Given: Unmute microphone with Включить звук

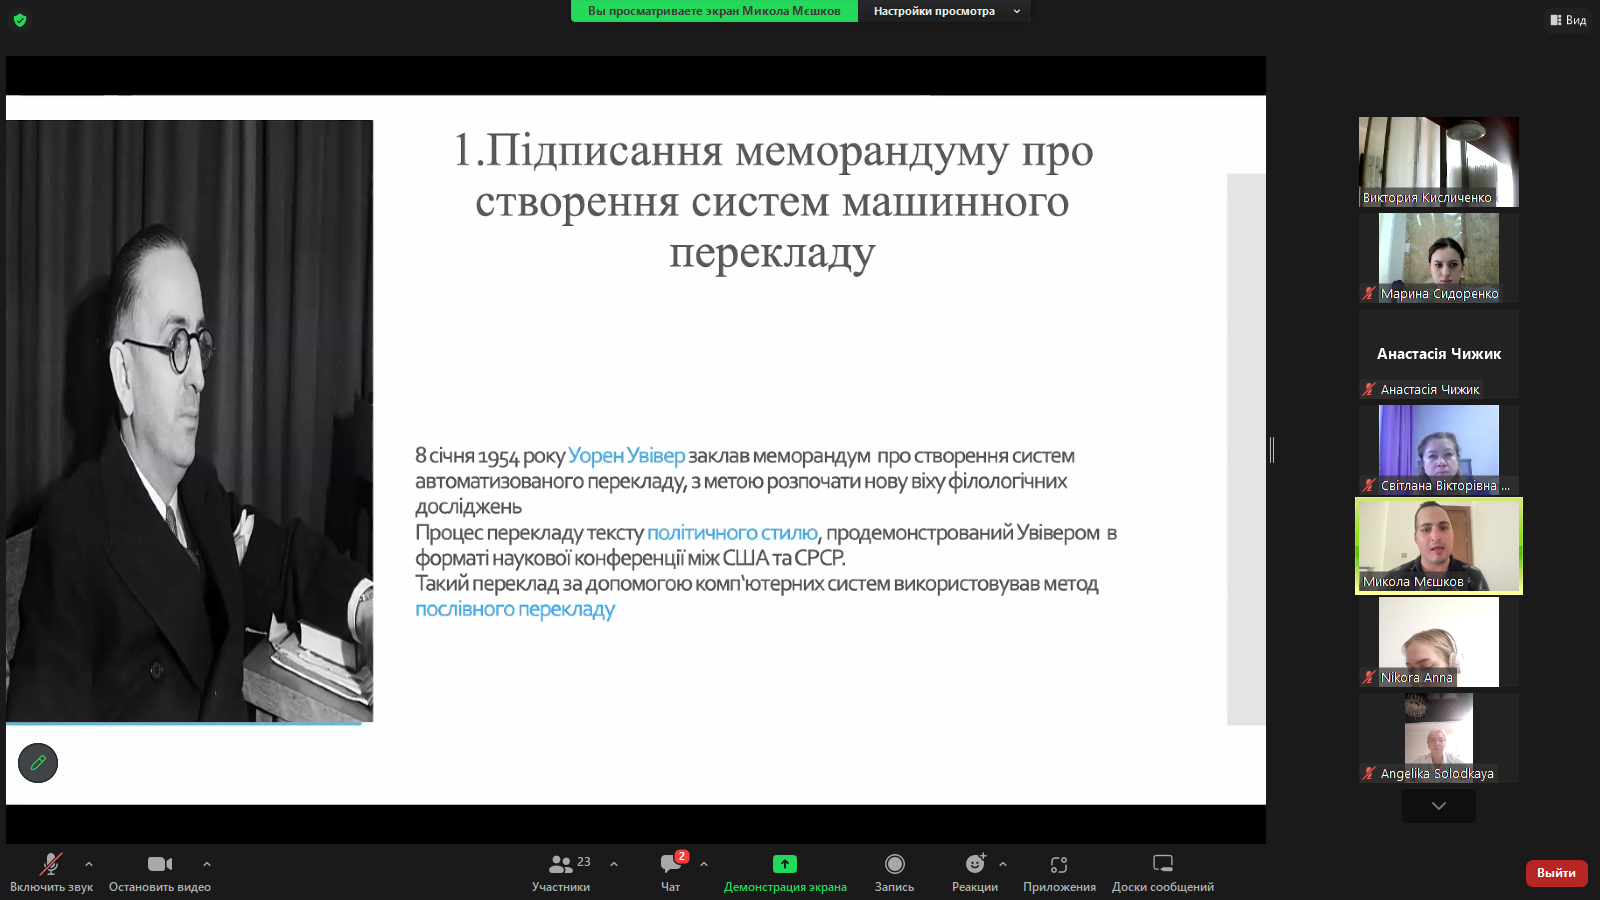Looking at the screenshot, I should tap(51, 864).
